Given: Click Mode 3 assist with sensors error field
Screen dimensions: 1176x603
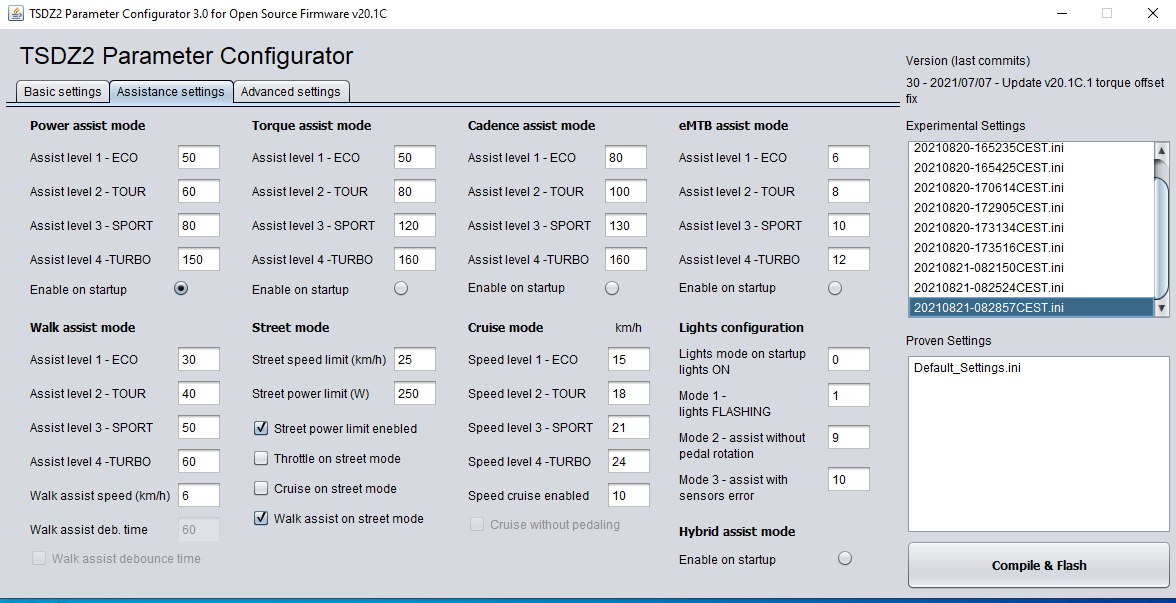Looking at the screenshot, I should (849, 479).
